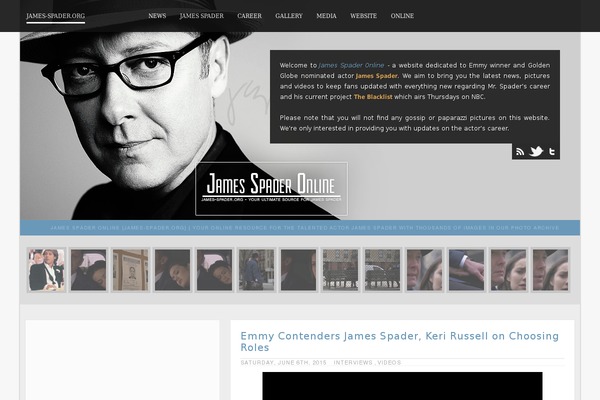This screenshot has height=400, width=600.
Task: Open the RSS feed icon
Action: (x=520, y=152)
